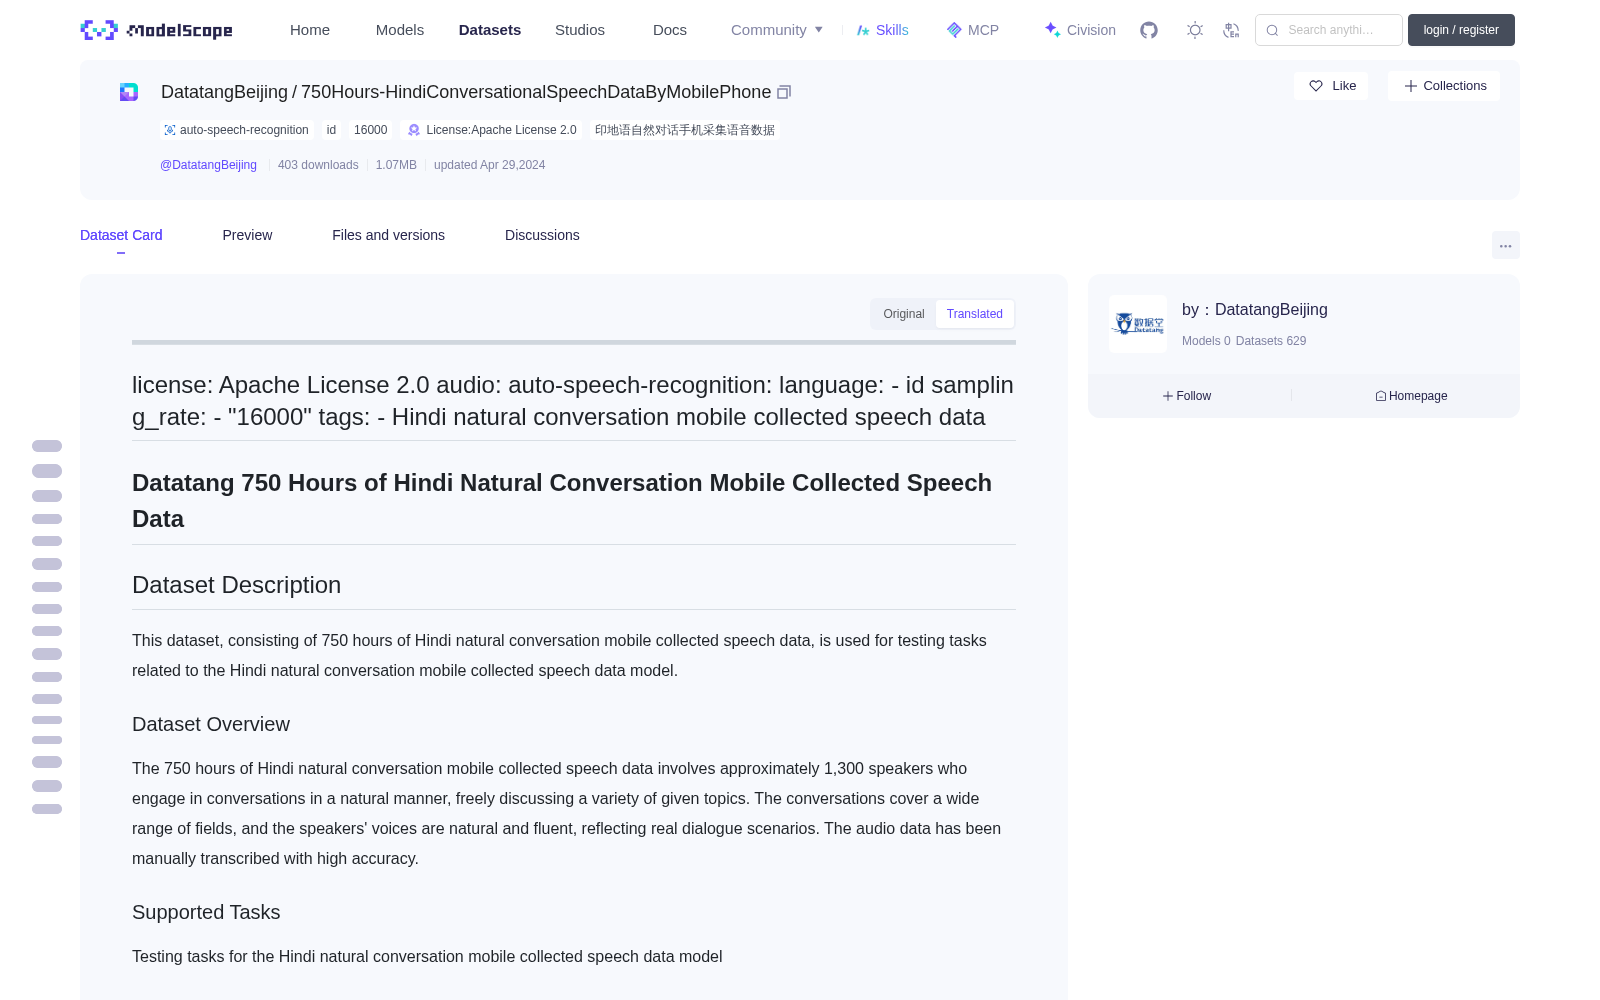Click the login / register button

(1461, 30)
